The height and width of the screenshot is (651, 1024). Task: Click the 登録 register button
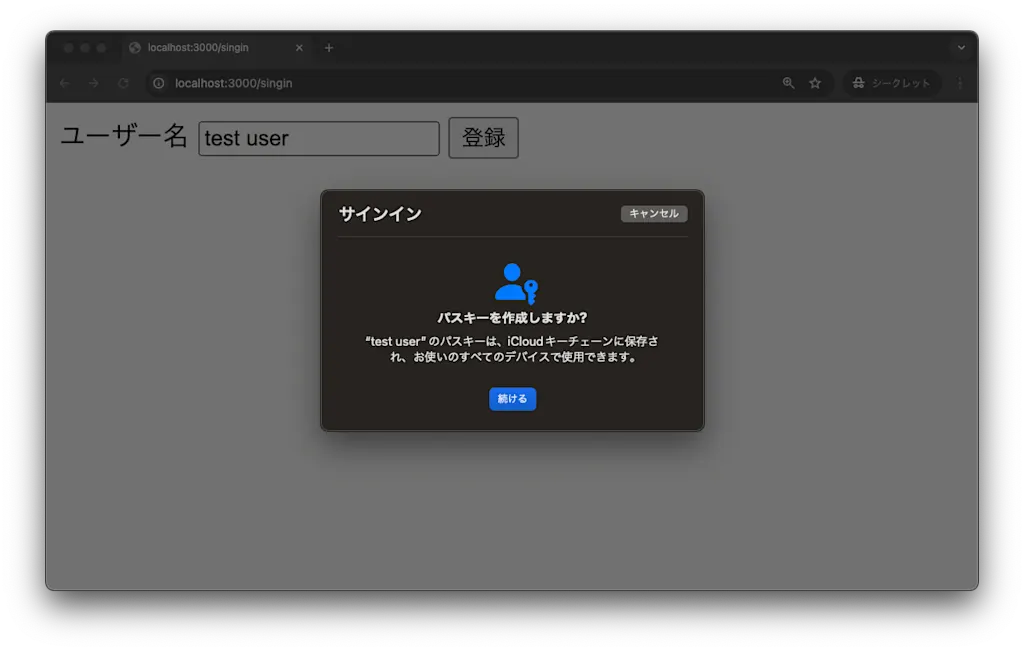click(483, 138)
